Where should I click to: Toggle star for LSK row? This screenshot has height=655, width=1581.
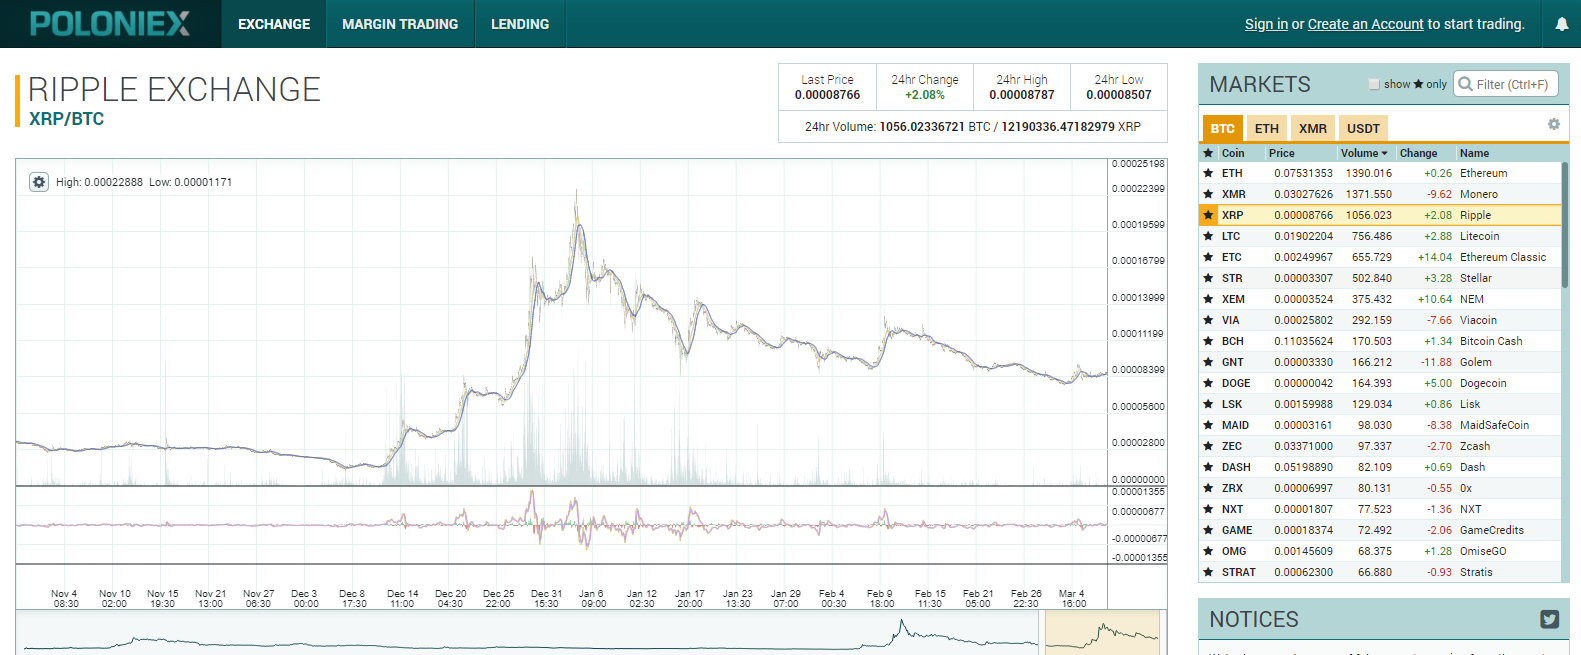tap(1208, 404)
